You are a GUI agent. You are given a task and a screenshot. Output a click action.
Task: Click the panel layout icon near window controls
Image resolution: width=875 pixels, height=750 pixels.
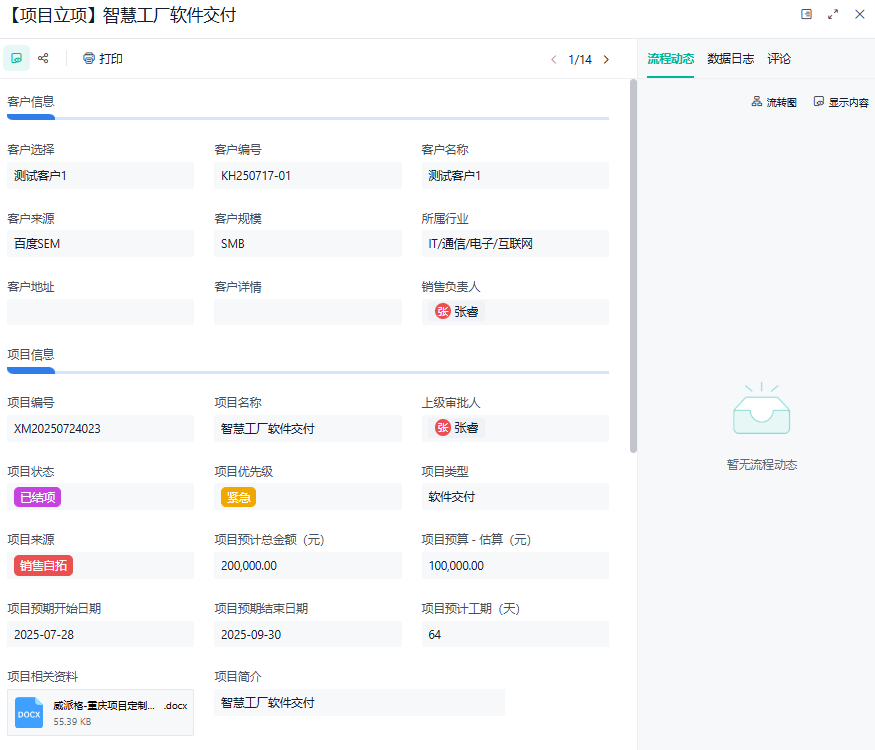[808, 14]
